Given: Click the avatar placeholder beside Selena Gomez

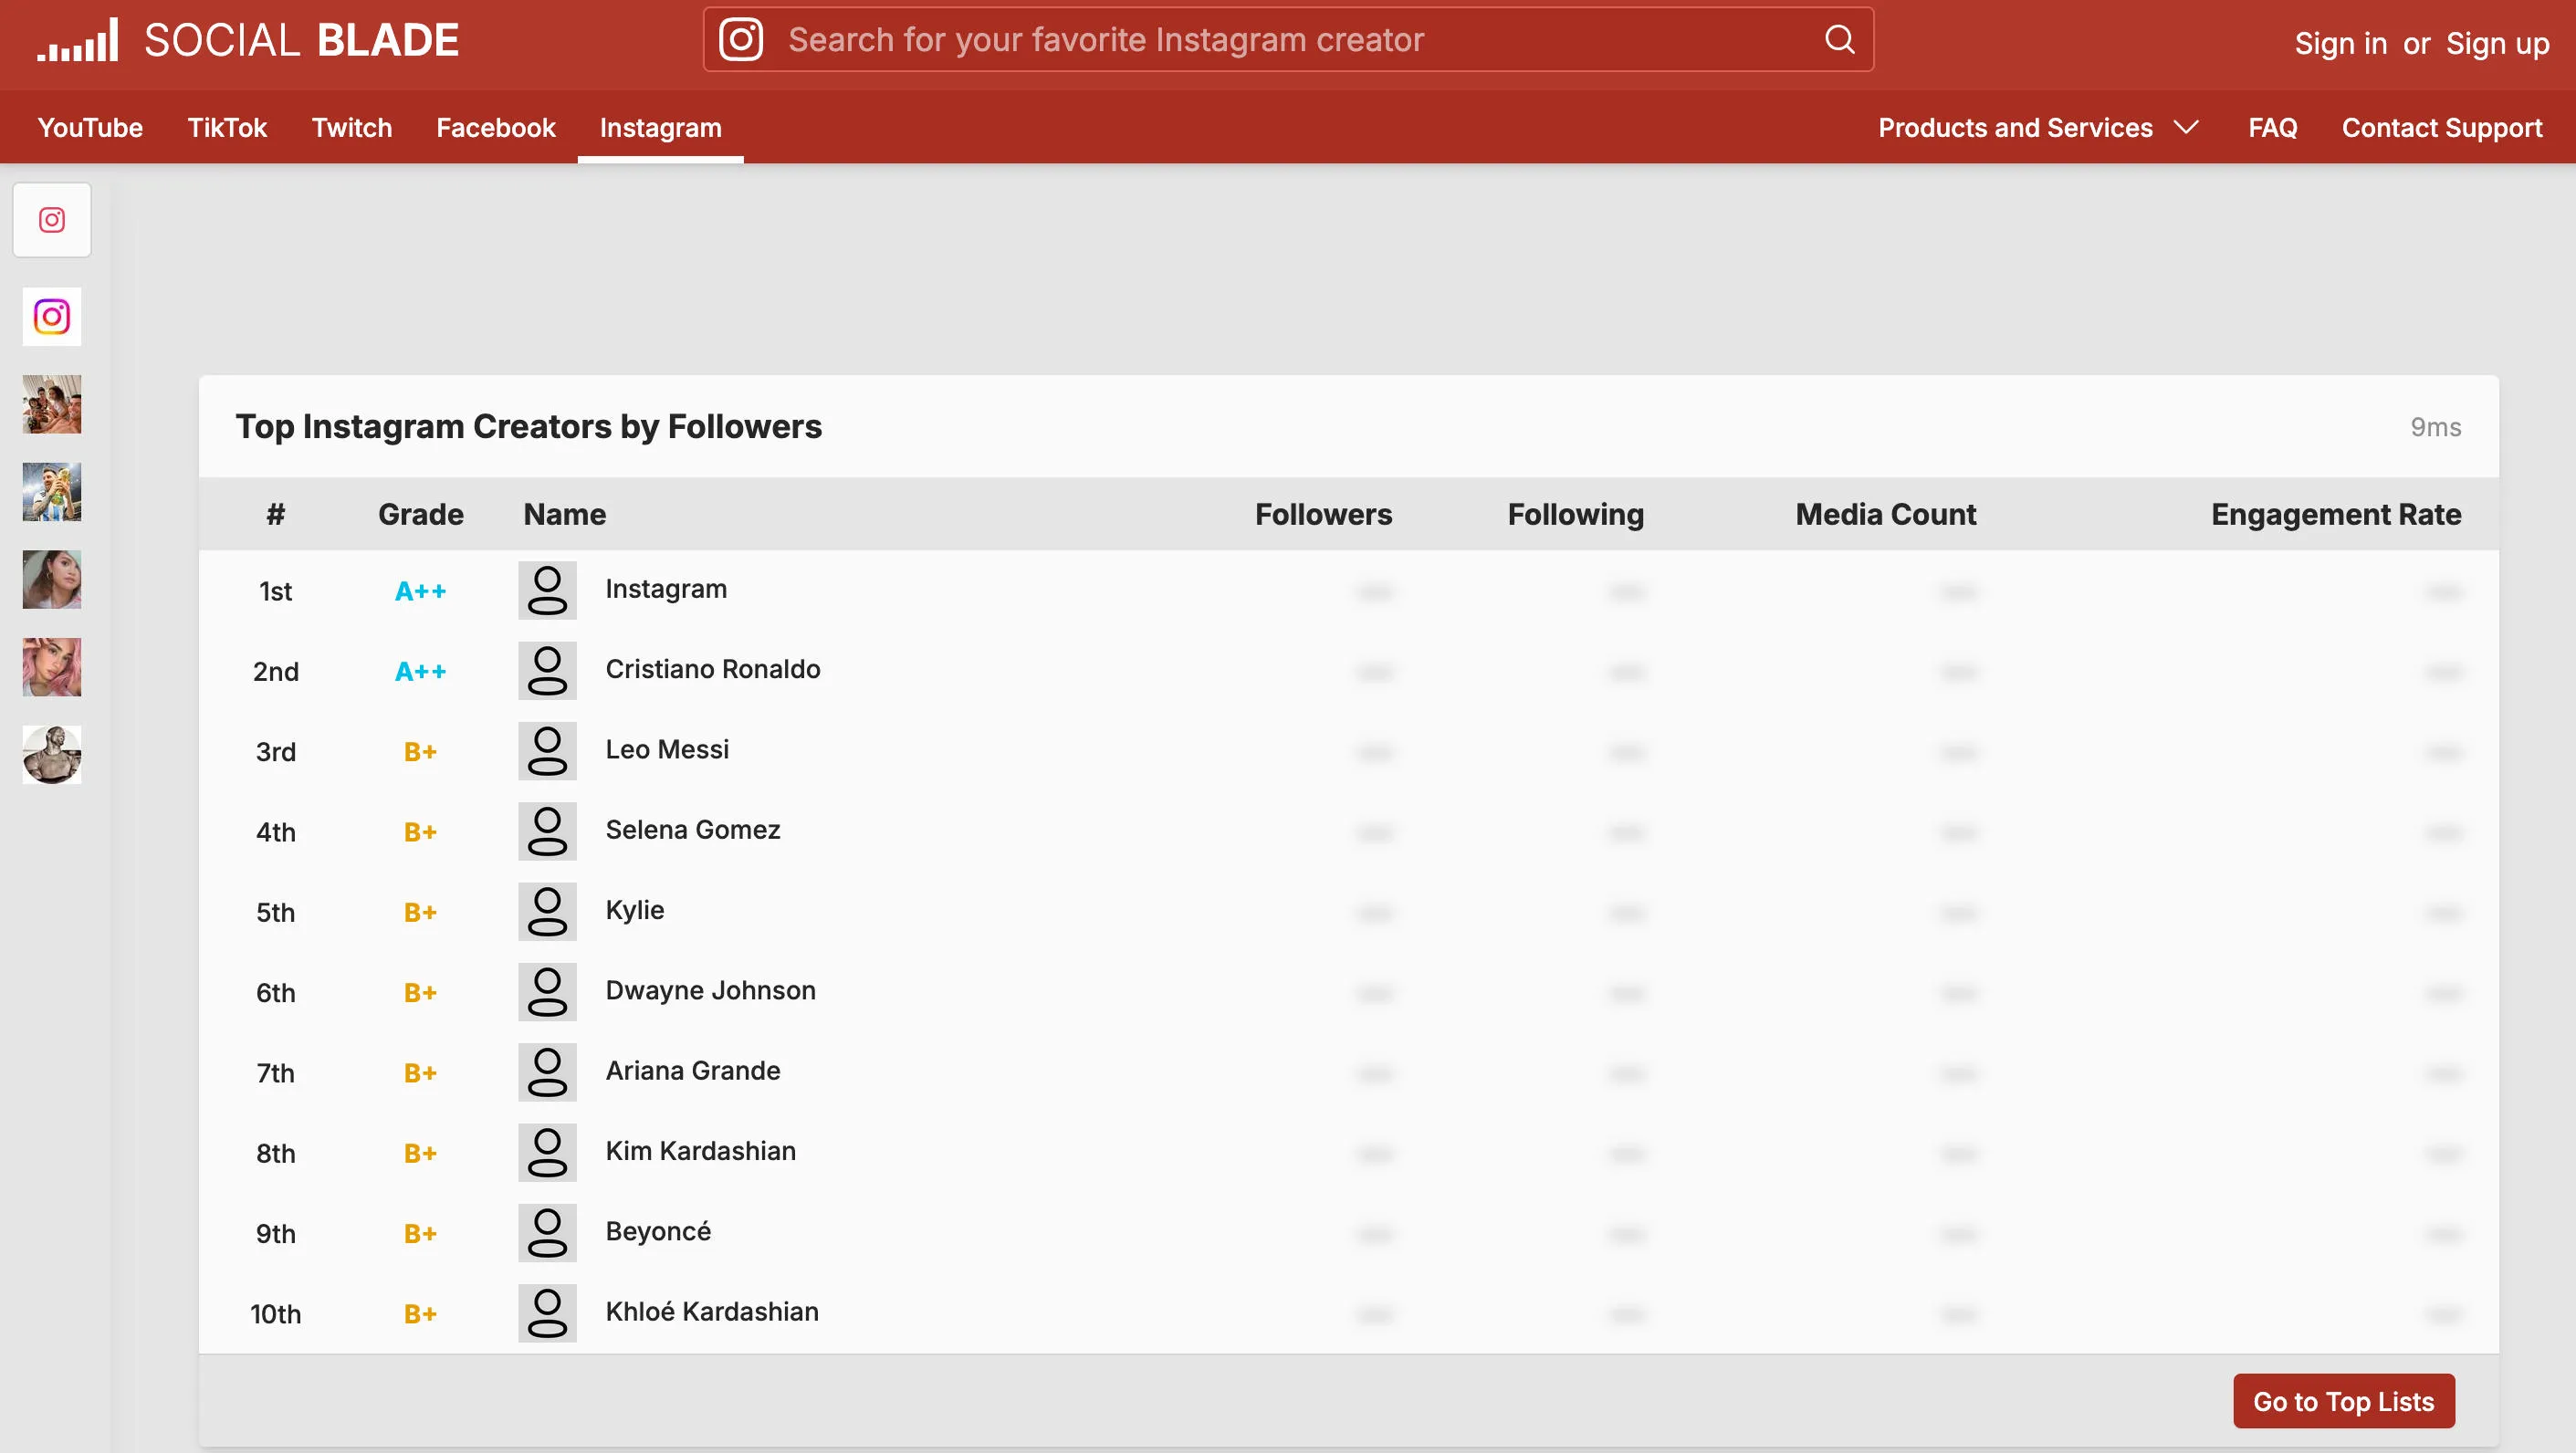Looking at the screenshot, I should 547,831.
